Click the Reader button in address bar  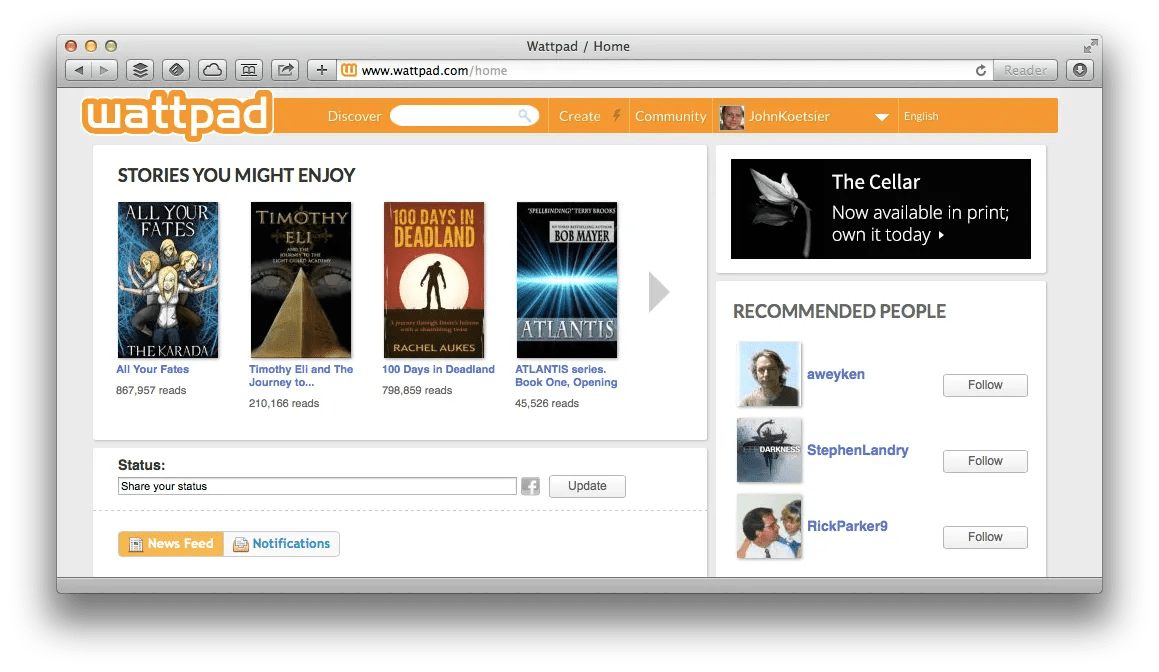(x=1025, y=70)
